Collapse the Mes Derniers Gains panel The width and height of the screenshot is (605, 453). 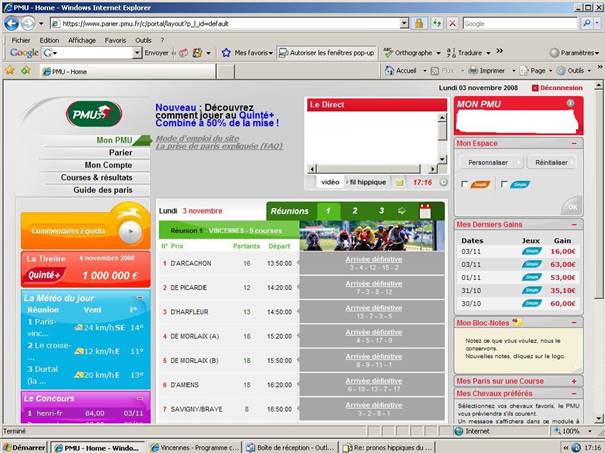(x=574, y=225)
